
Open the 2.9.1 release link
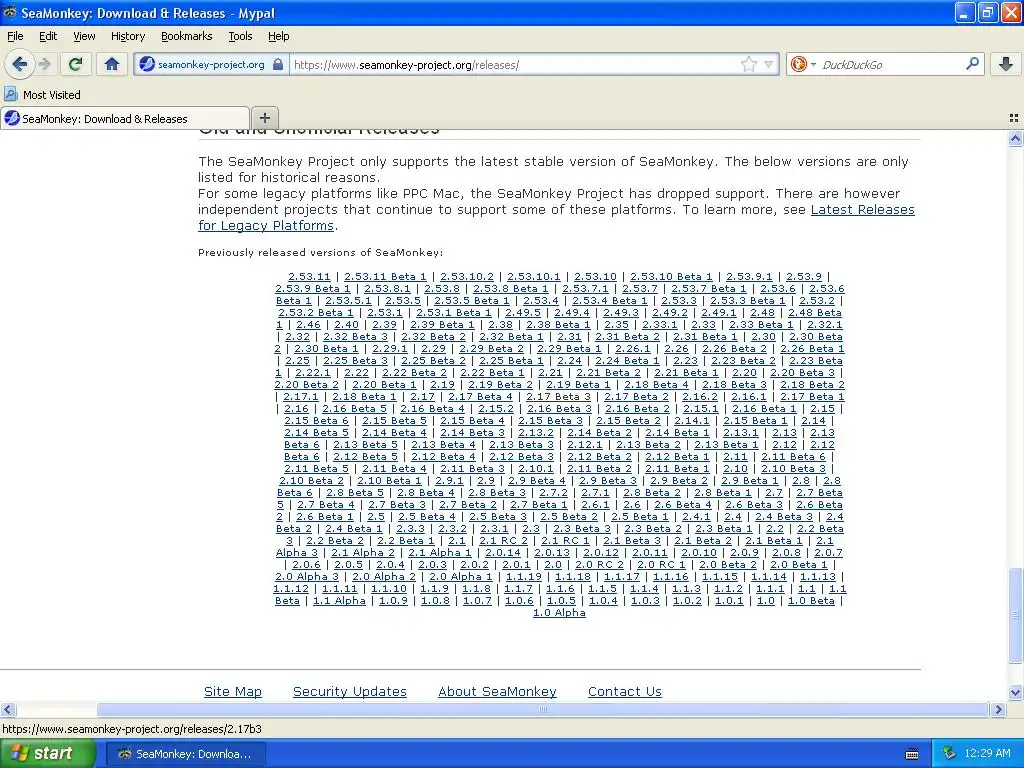449,480
